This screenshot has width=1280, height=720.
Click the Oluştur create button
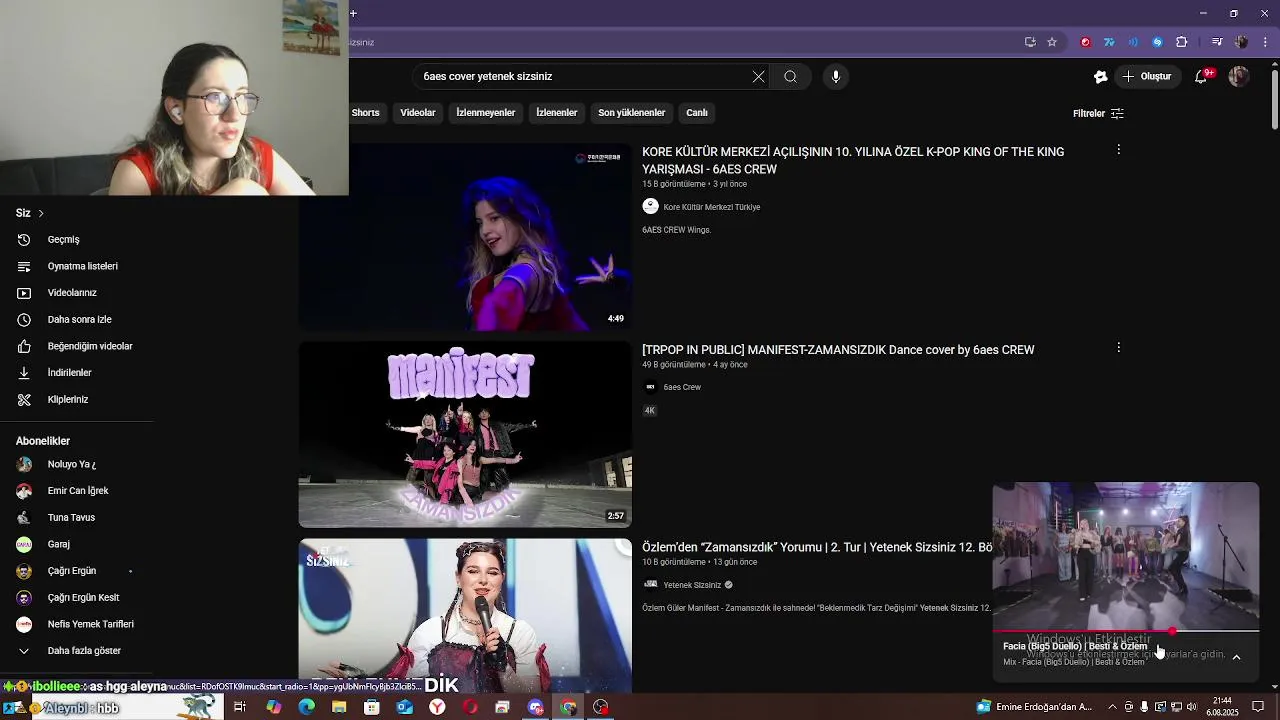pyautogui.click(x=1146, y=76)
